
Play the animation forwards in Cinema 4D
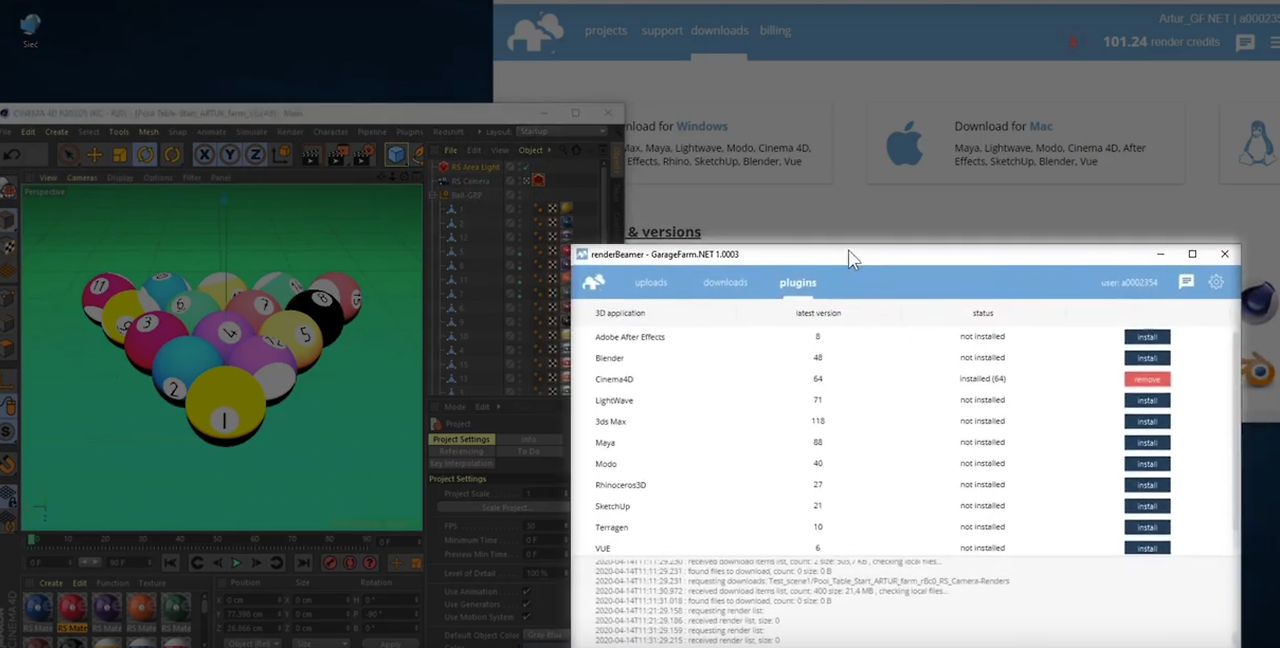[236, 563]
